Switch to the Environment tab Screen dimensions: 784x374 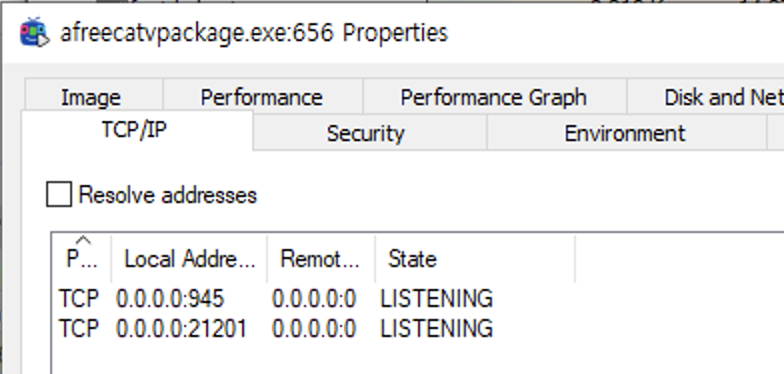(x=626, y=133)
